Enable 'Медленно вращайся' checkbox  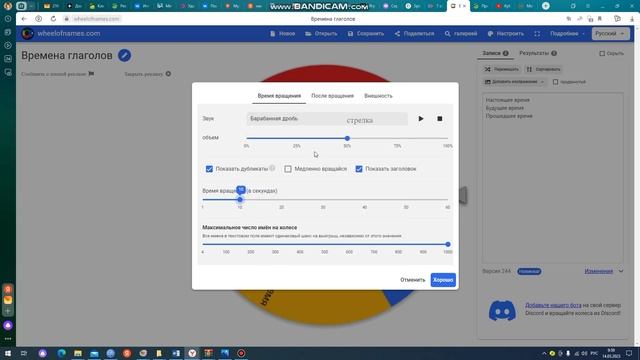pos(288,169)
